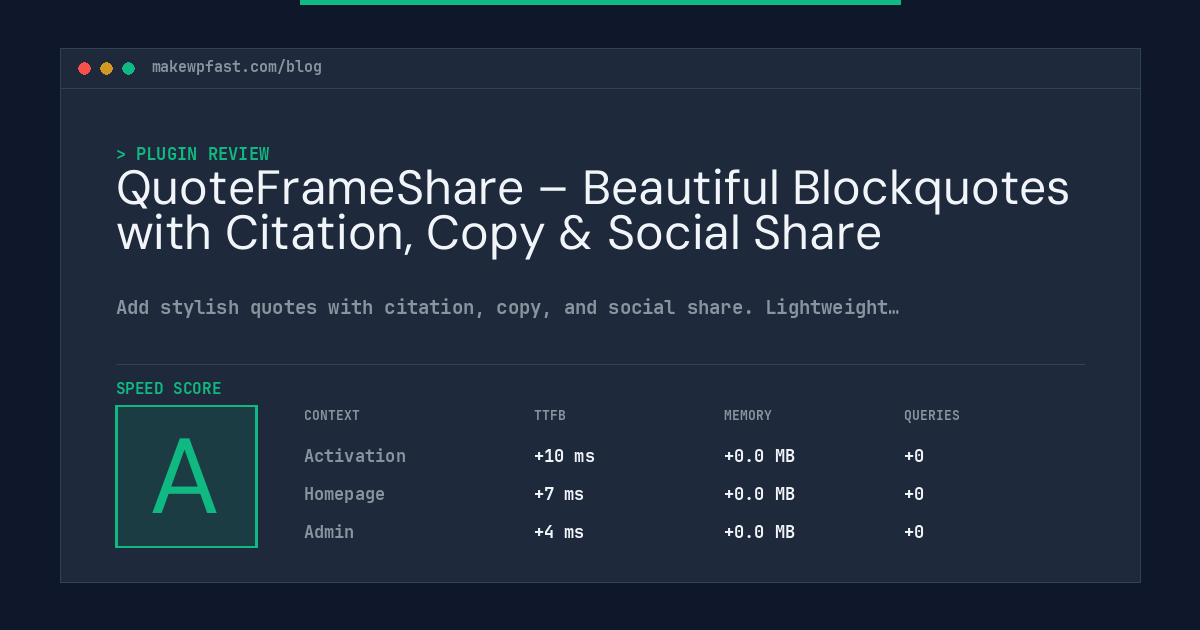Click the yellow window dot
Image resolution: width=1200 pixels, height=630 pixels.
point(106,68)
